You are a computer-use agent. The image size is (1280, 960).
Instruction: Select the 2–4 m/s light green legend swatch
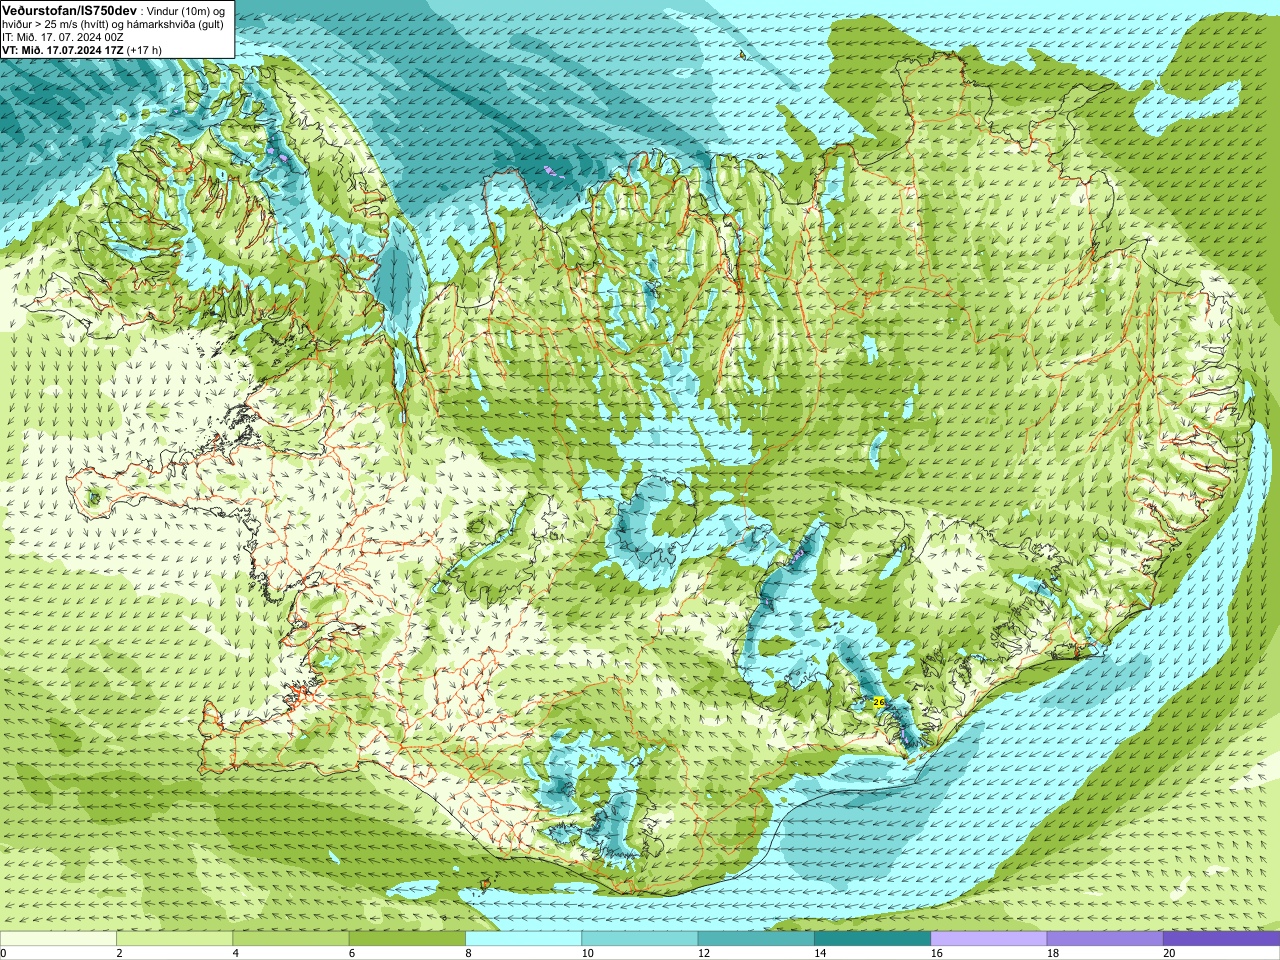pos(175,939)
